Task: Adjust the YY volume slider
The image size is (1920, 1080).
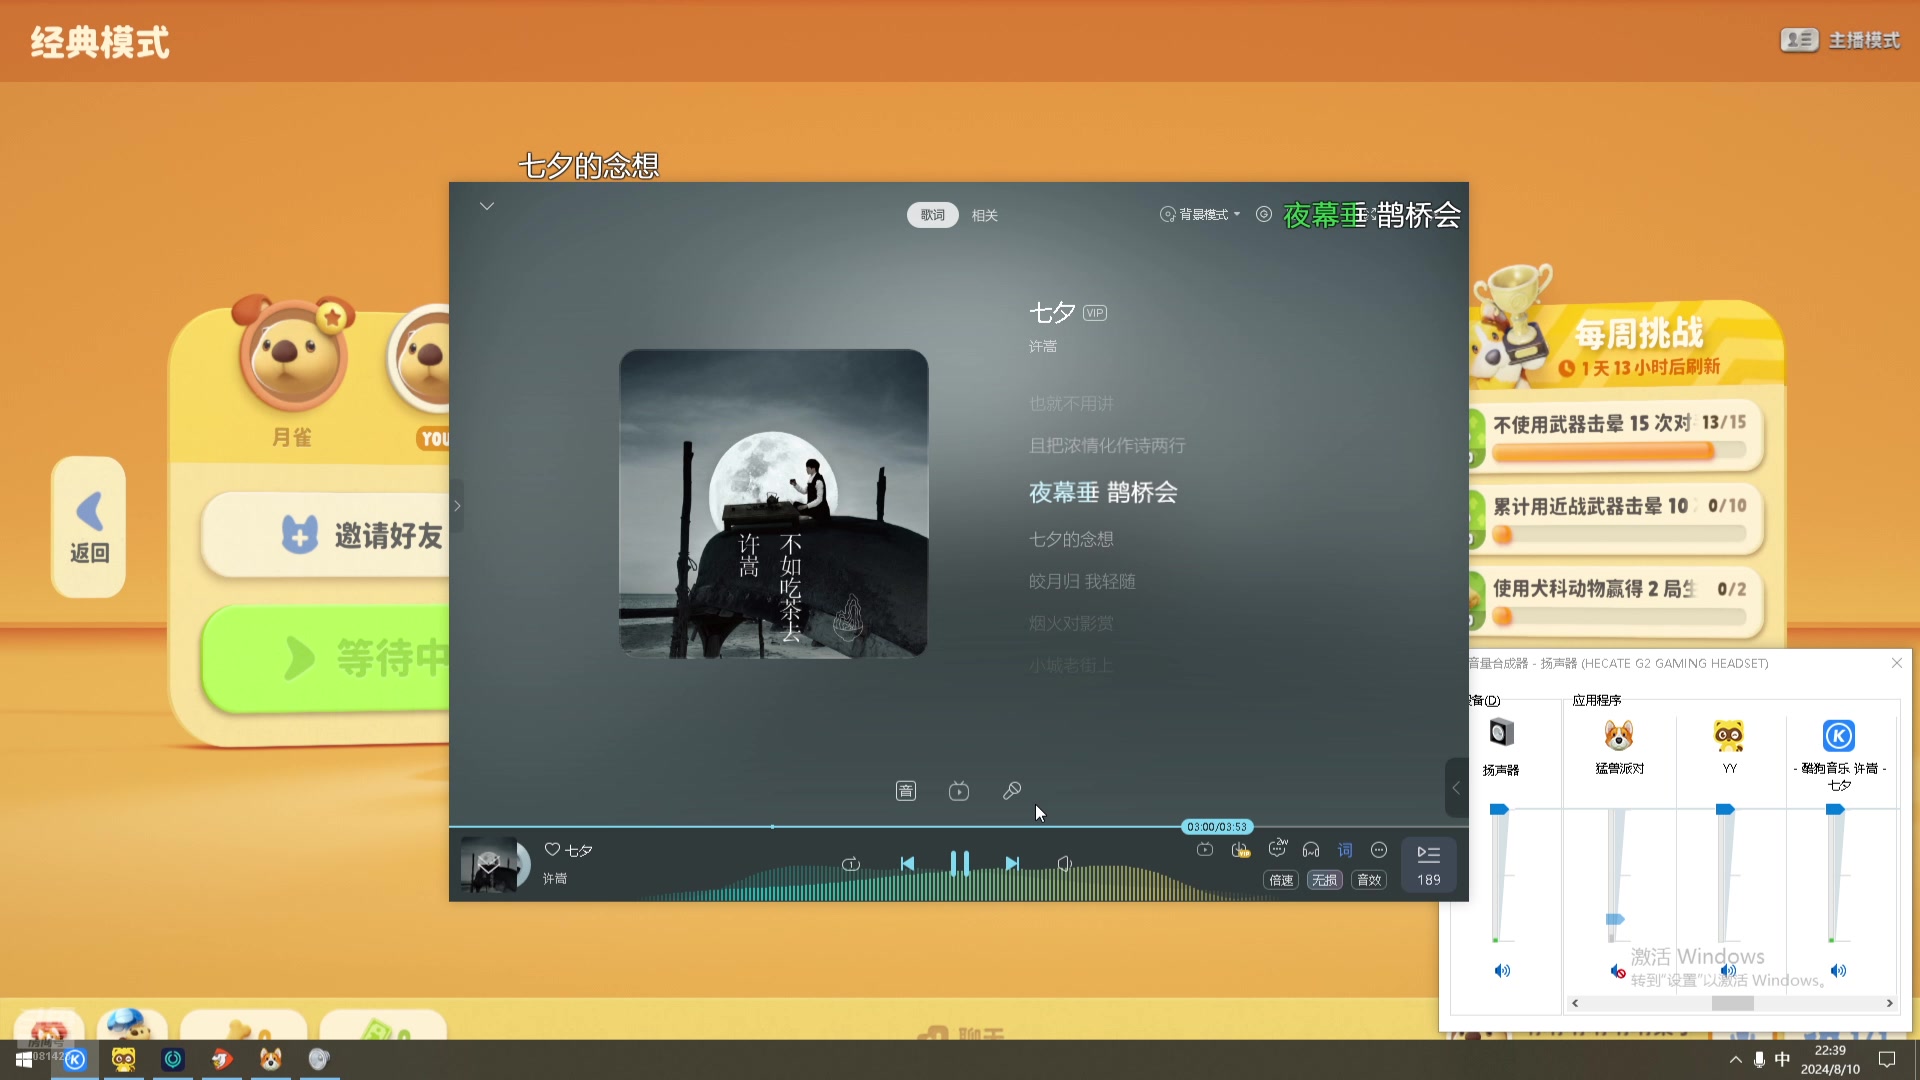Action: [1725, 808]
